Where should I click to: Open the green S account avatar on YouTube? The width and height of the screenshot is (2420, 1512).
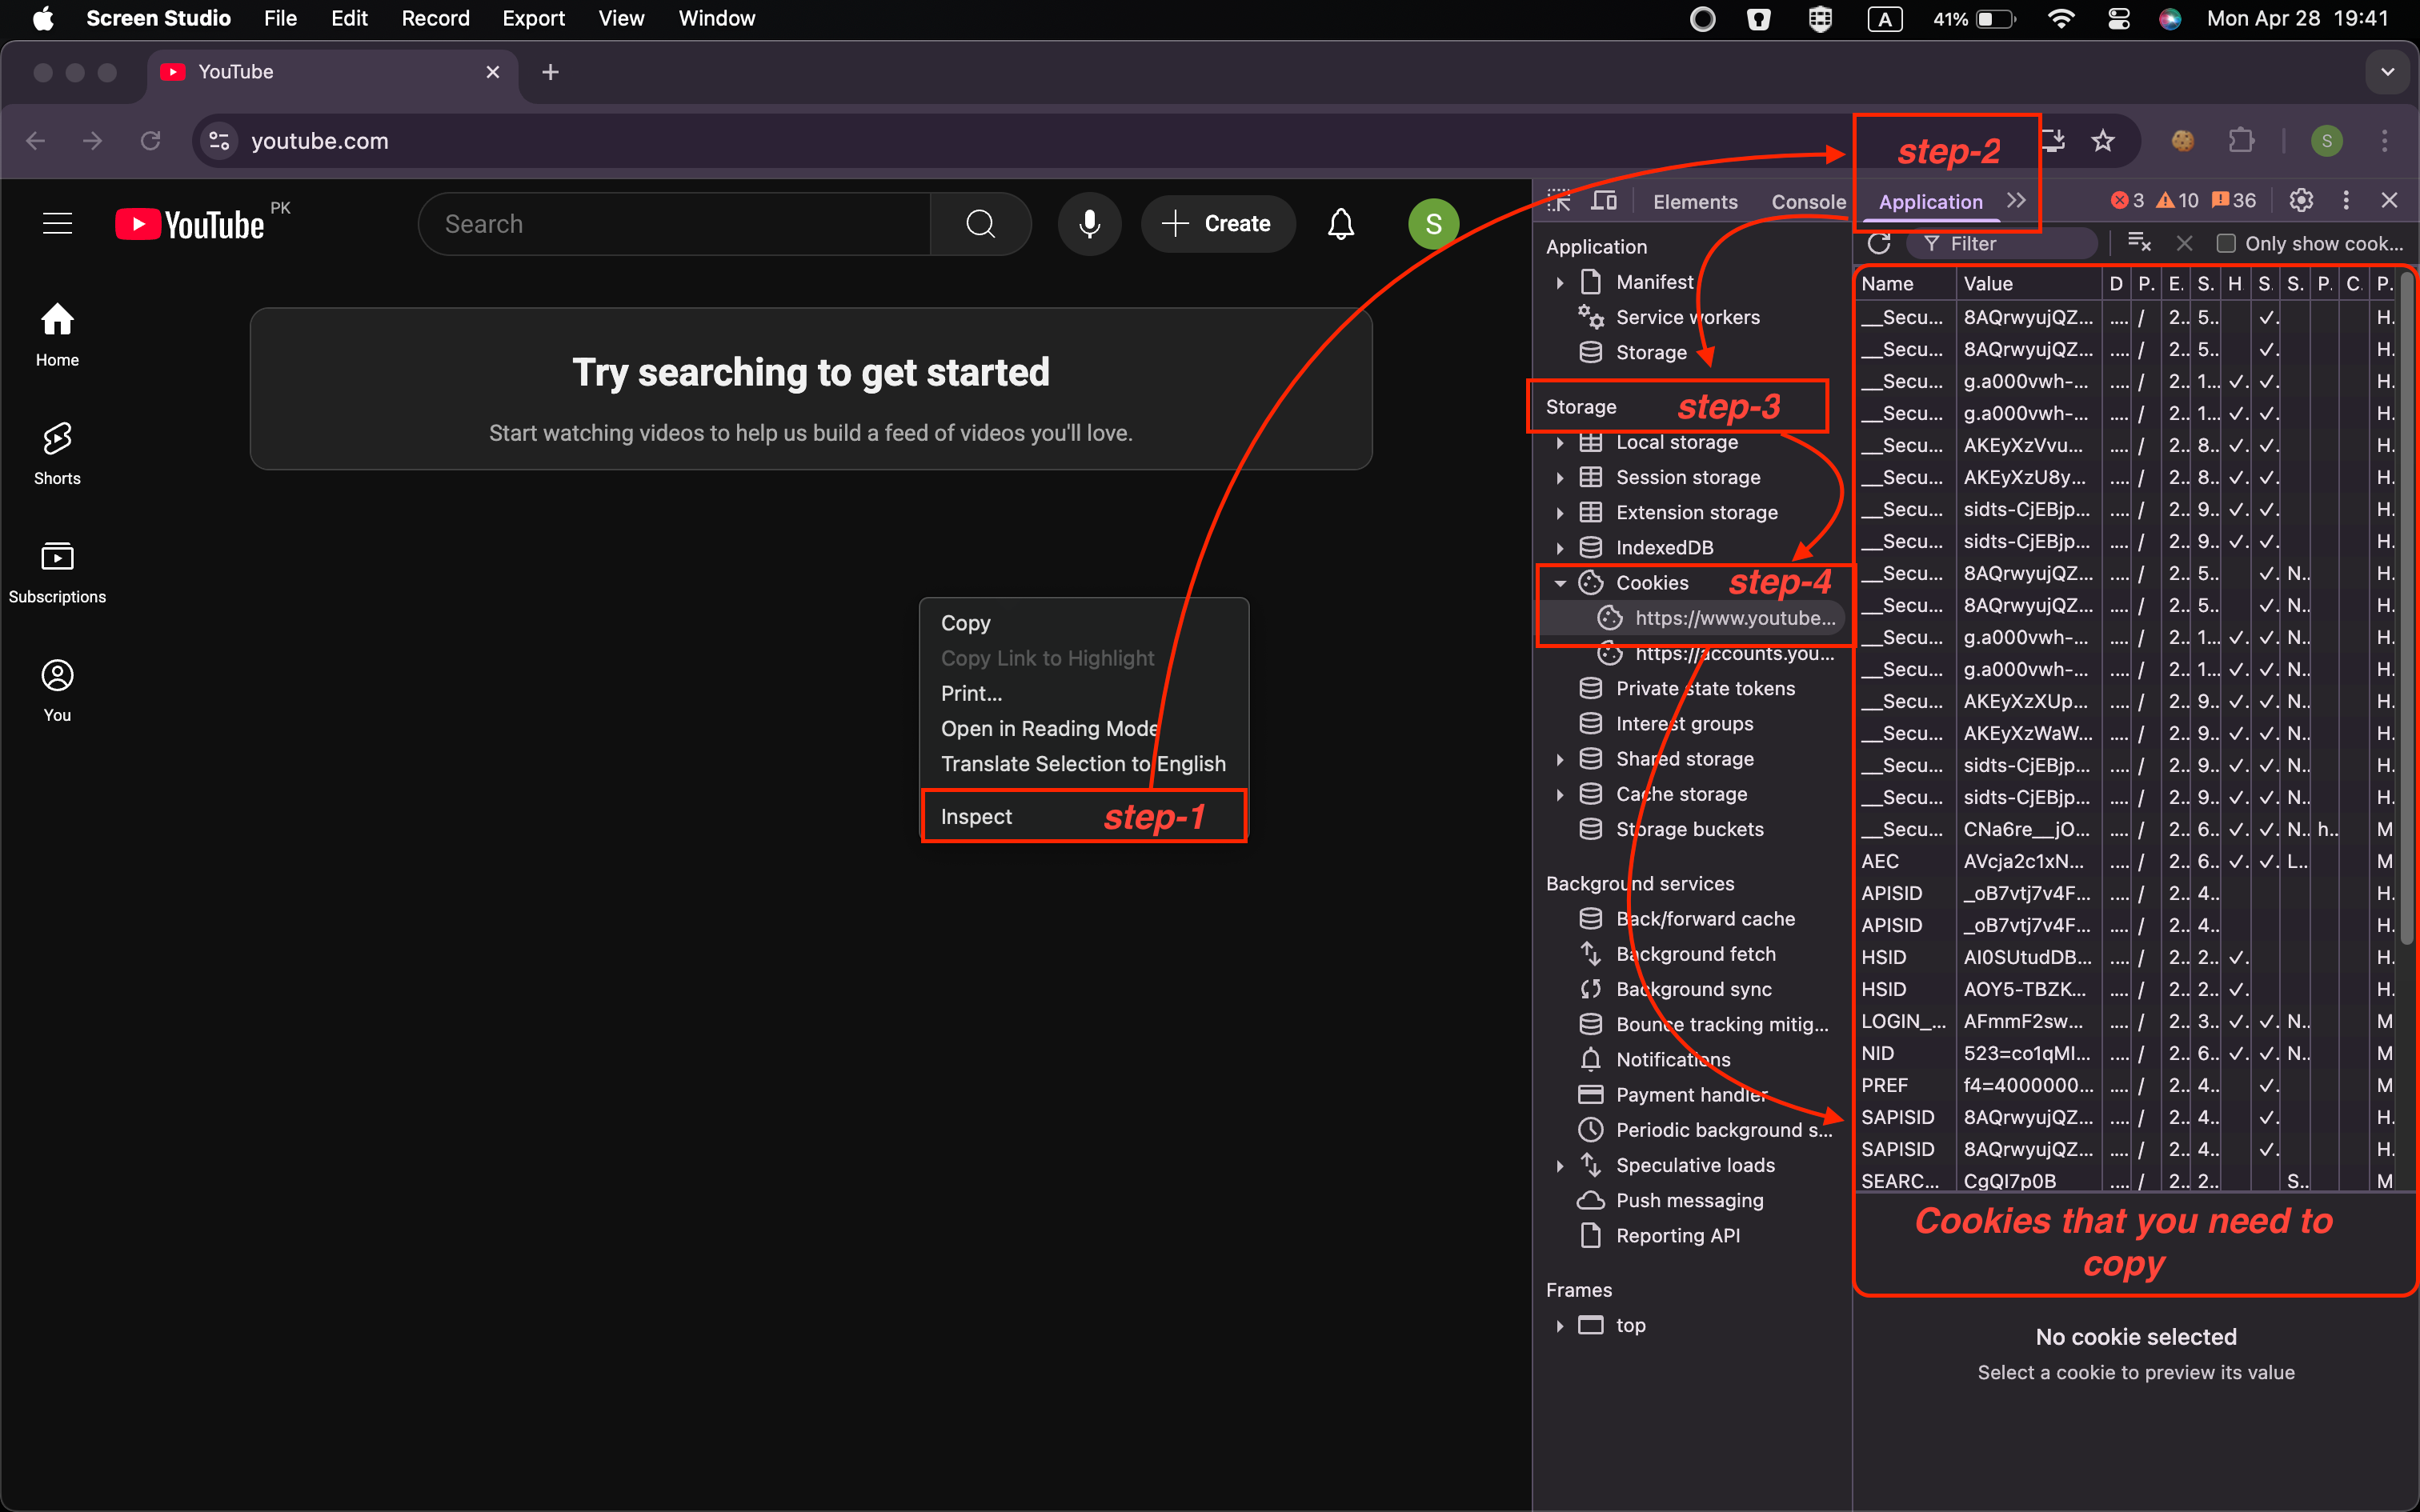point(1433,224)
